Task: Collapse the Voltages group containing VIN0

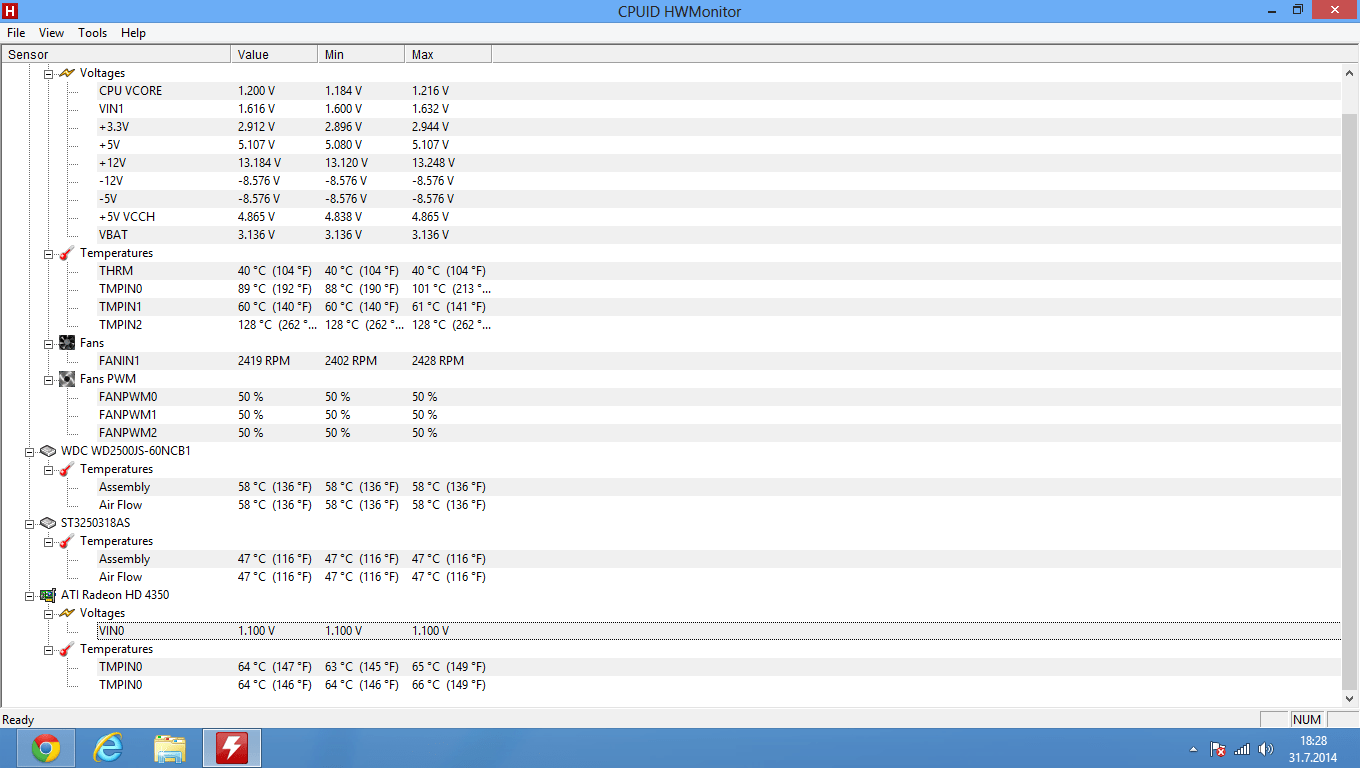Action: pos(48,613)
